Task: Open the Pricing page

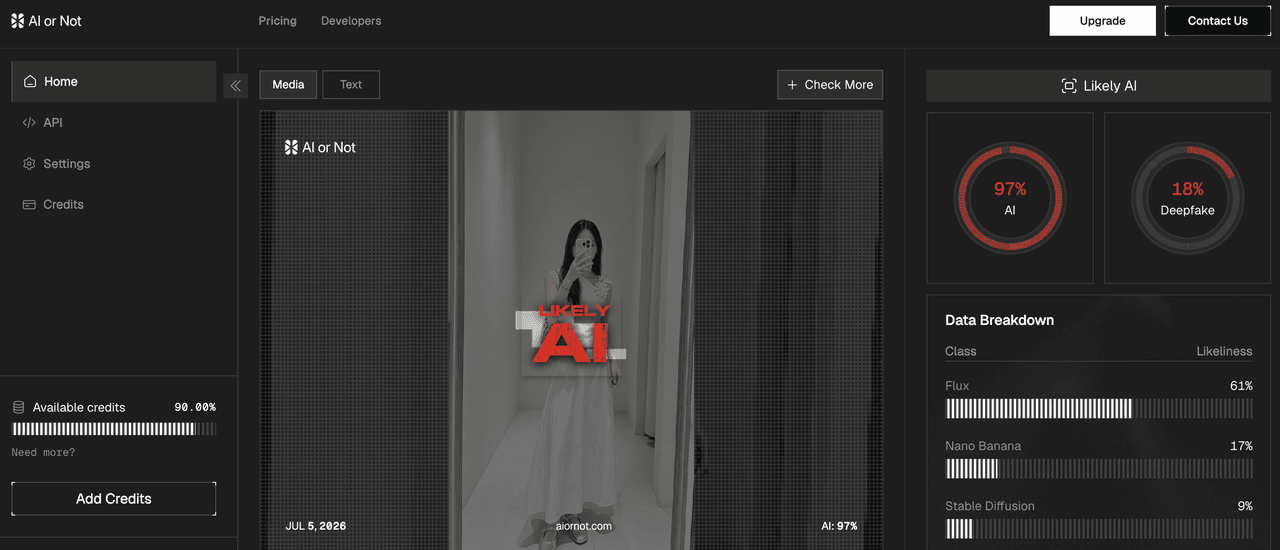Action: point(277,21)
